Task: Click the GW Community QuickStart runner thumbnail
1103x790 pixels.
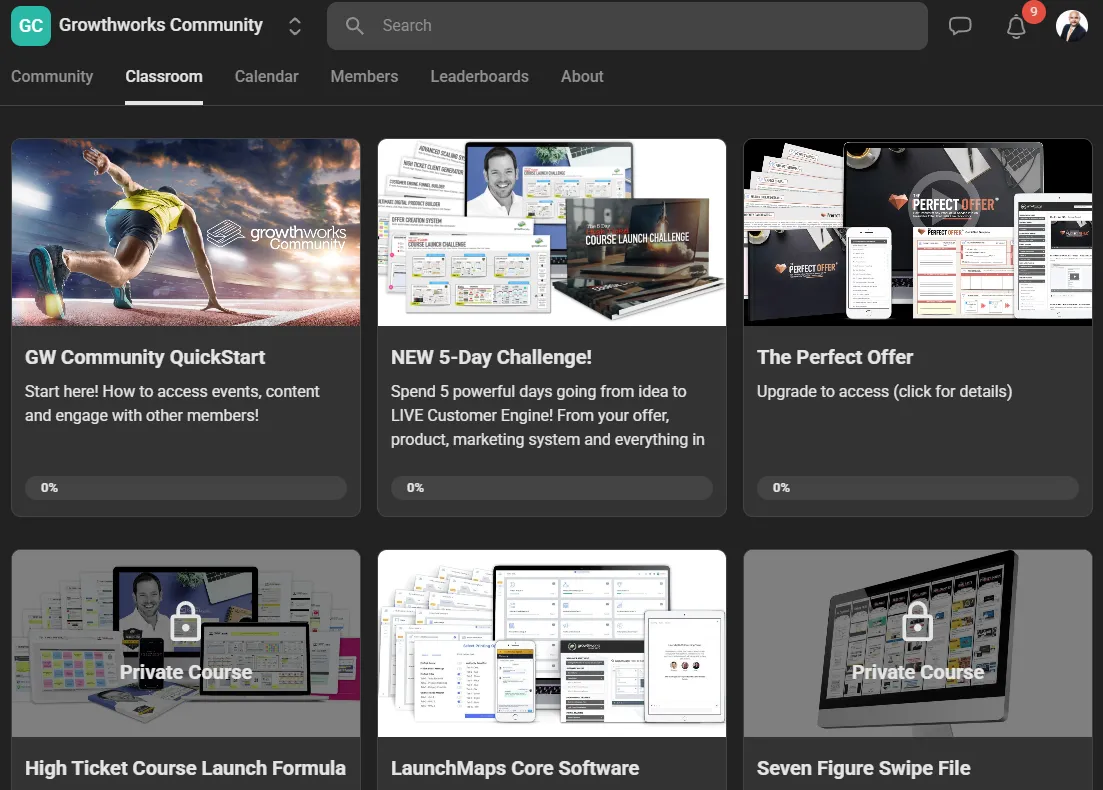Action: click(186, 232)
